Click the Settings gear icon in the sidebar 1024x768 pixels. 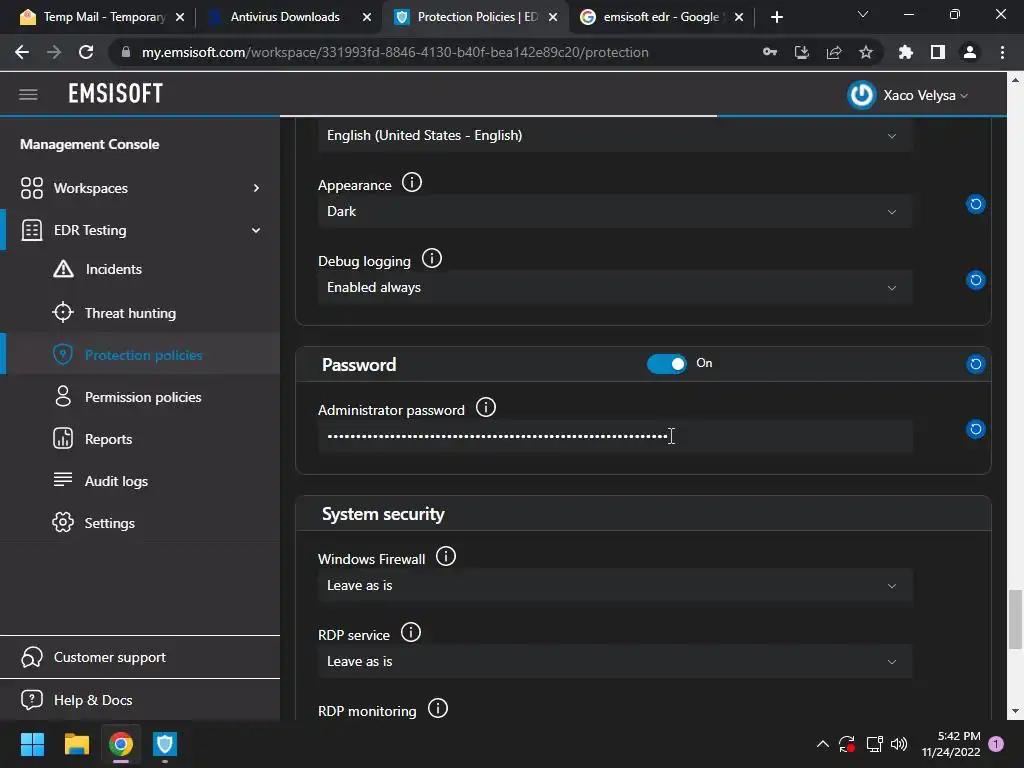63,522
